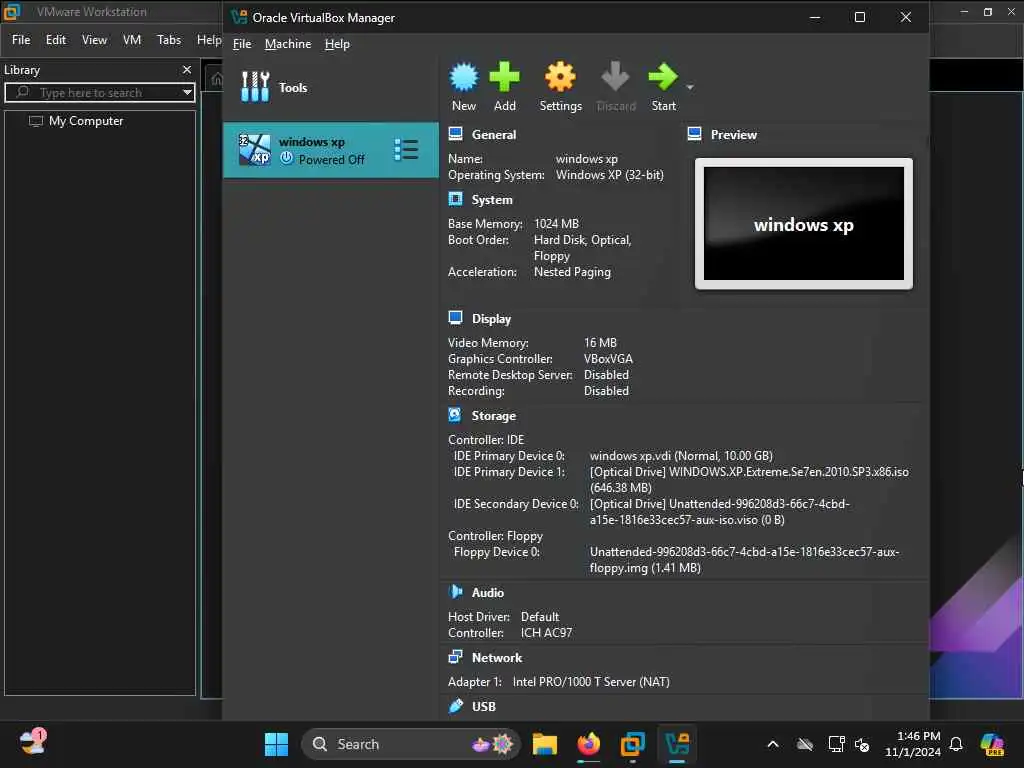This screenshot has height=768, width=1024.
Task: Open the weather widget on the taskbar
Action: click(33, 743)
